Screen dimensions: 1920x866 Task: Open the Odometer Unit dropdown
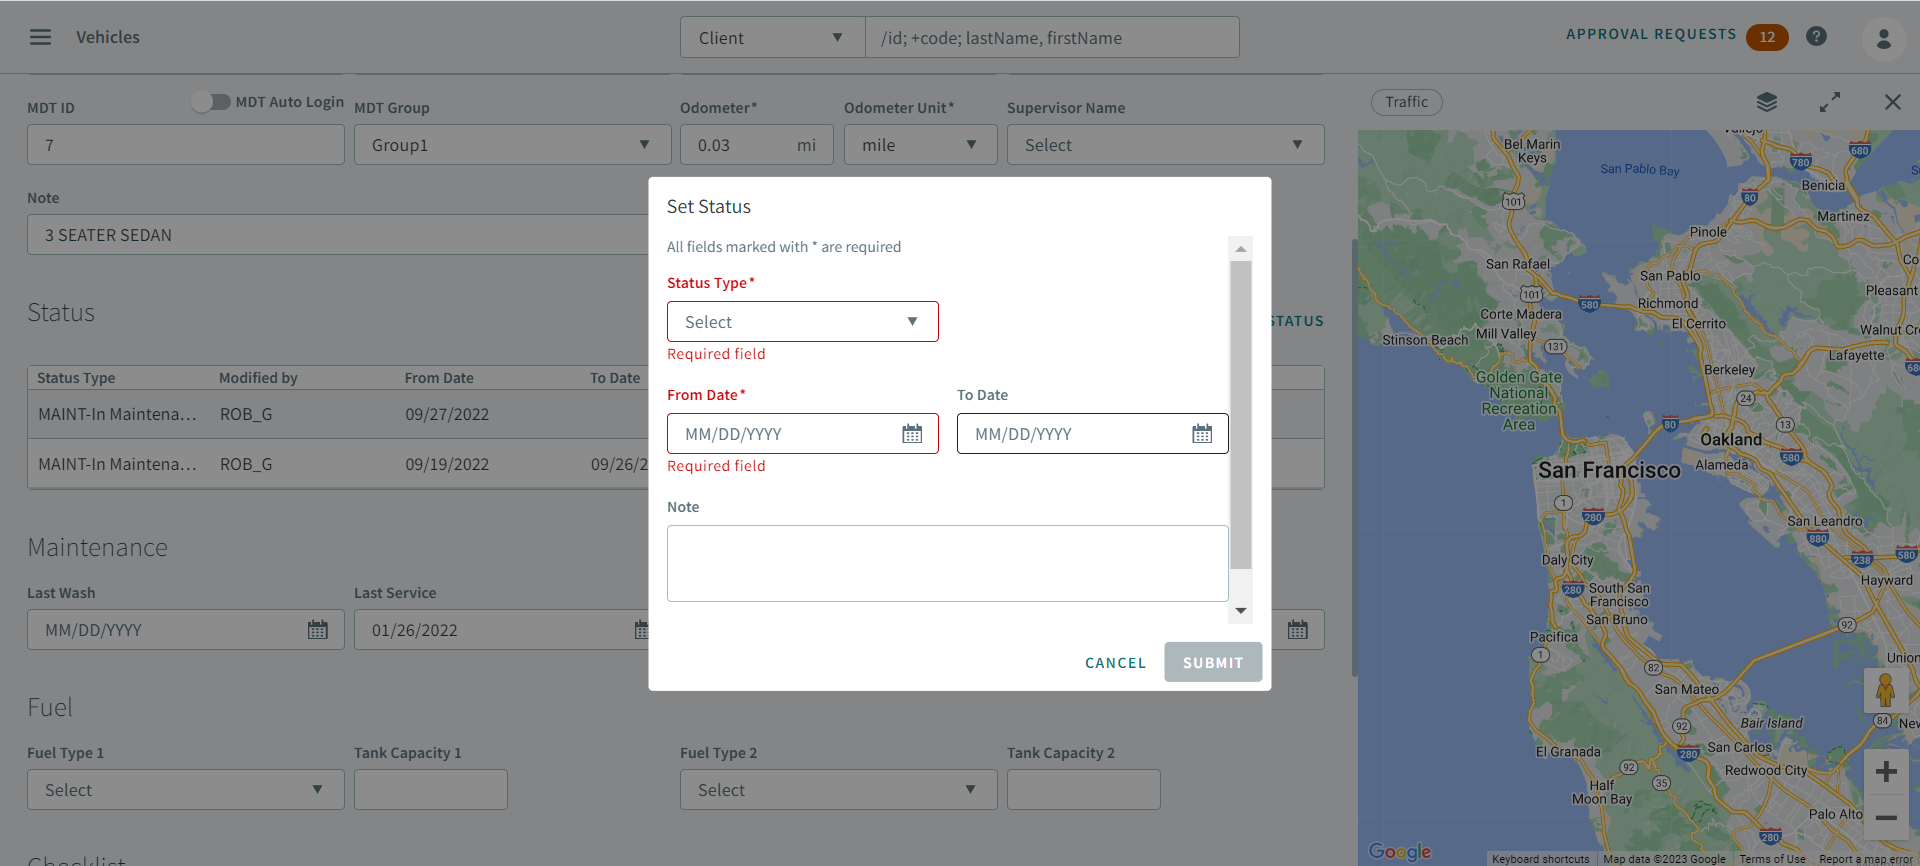coord(920,145)
